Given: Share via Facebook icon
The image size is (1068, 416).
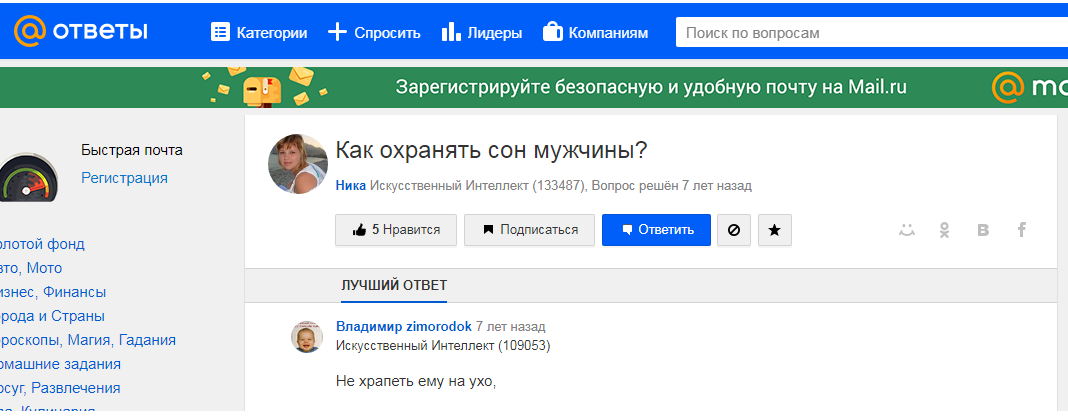Looking at the screenshot, I should [1022, 230].
